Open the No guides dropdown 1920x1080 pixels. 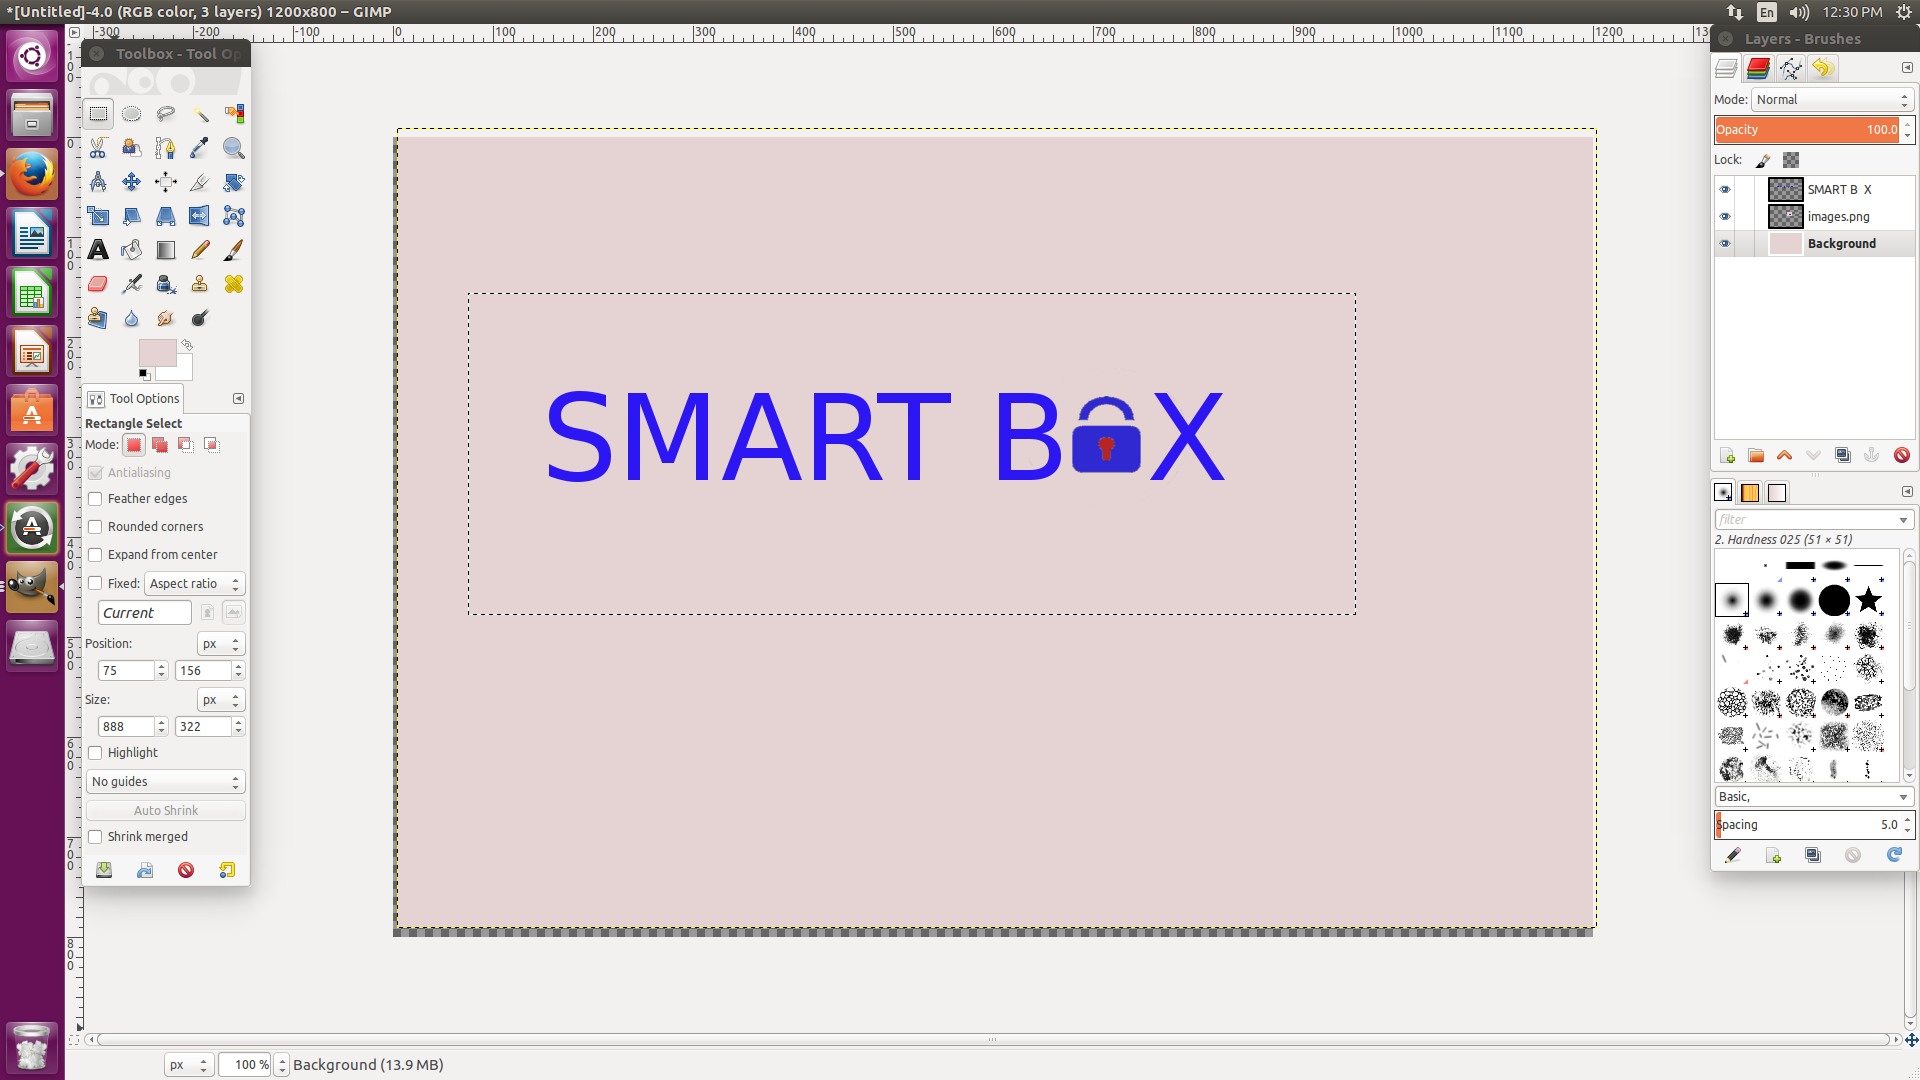pos(165,782)
